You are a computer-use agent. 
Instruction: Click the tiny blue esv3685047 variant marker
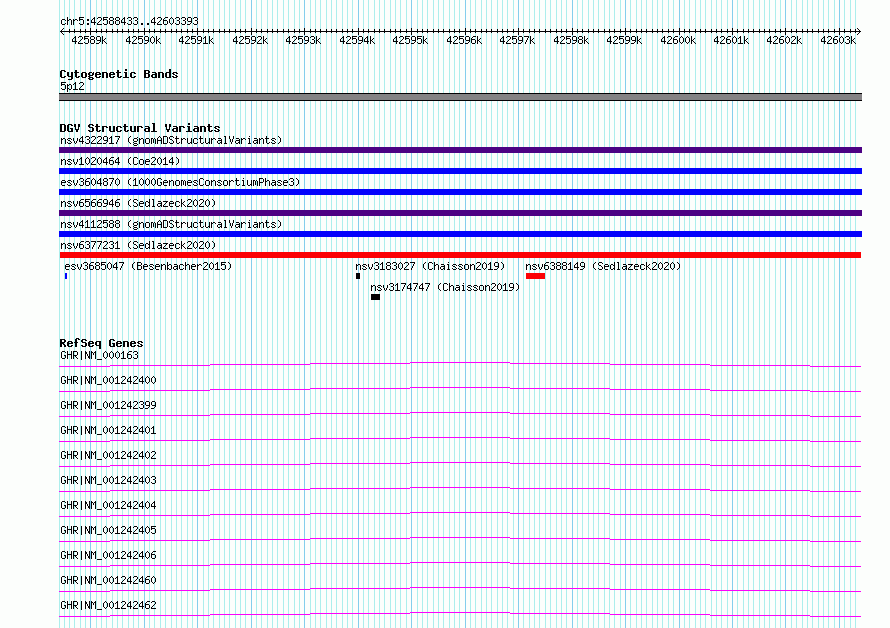tap(66, 276)
